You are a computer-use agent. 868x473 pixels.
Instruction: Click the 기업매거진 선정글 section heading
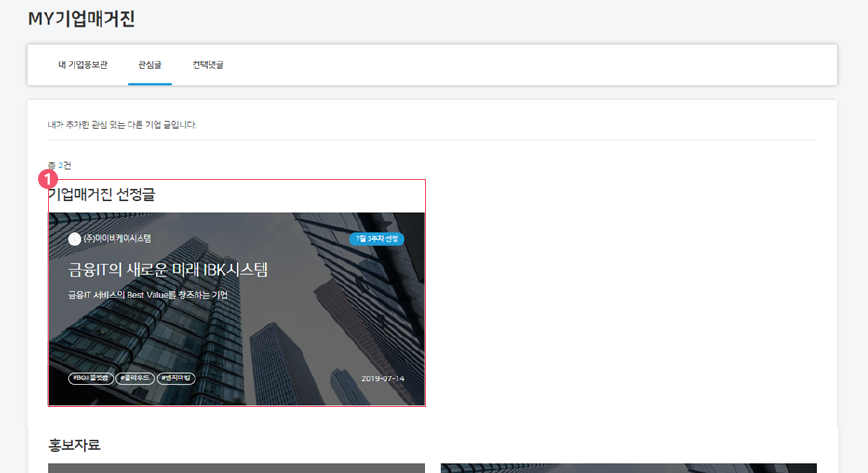[102, 194]
